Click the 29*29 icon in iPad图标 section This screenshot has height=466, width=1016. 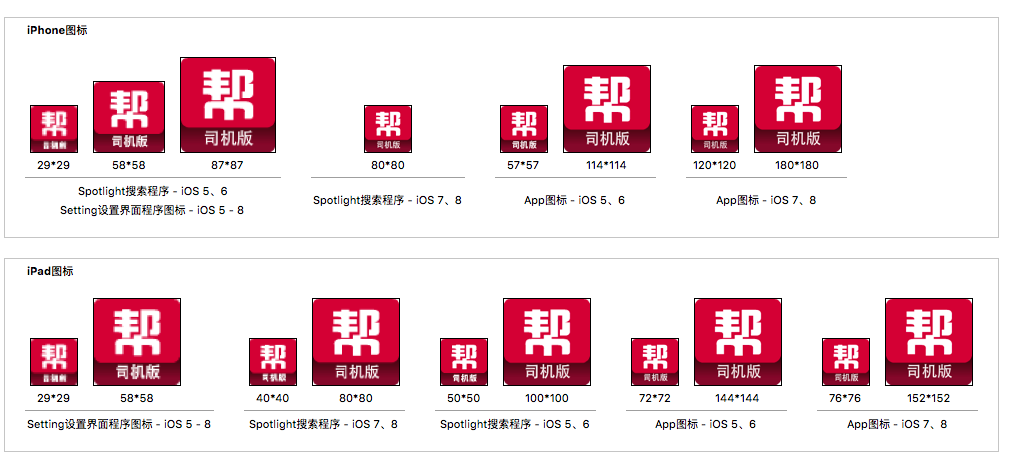coord(54,362)
